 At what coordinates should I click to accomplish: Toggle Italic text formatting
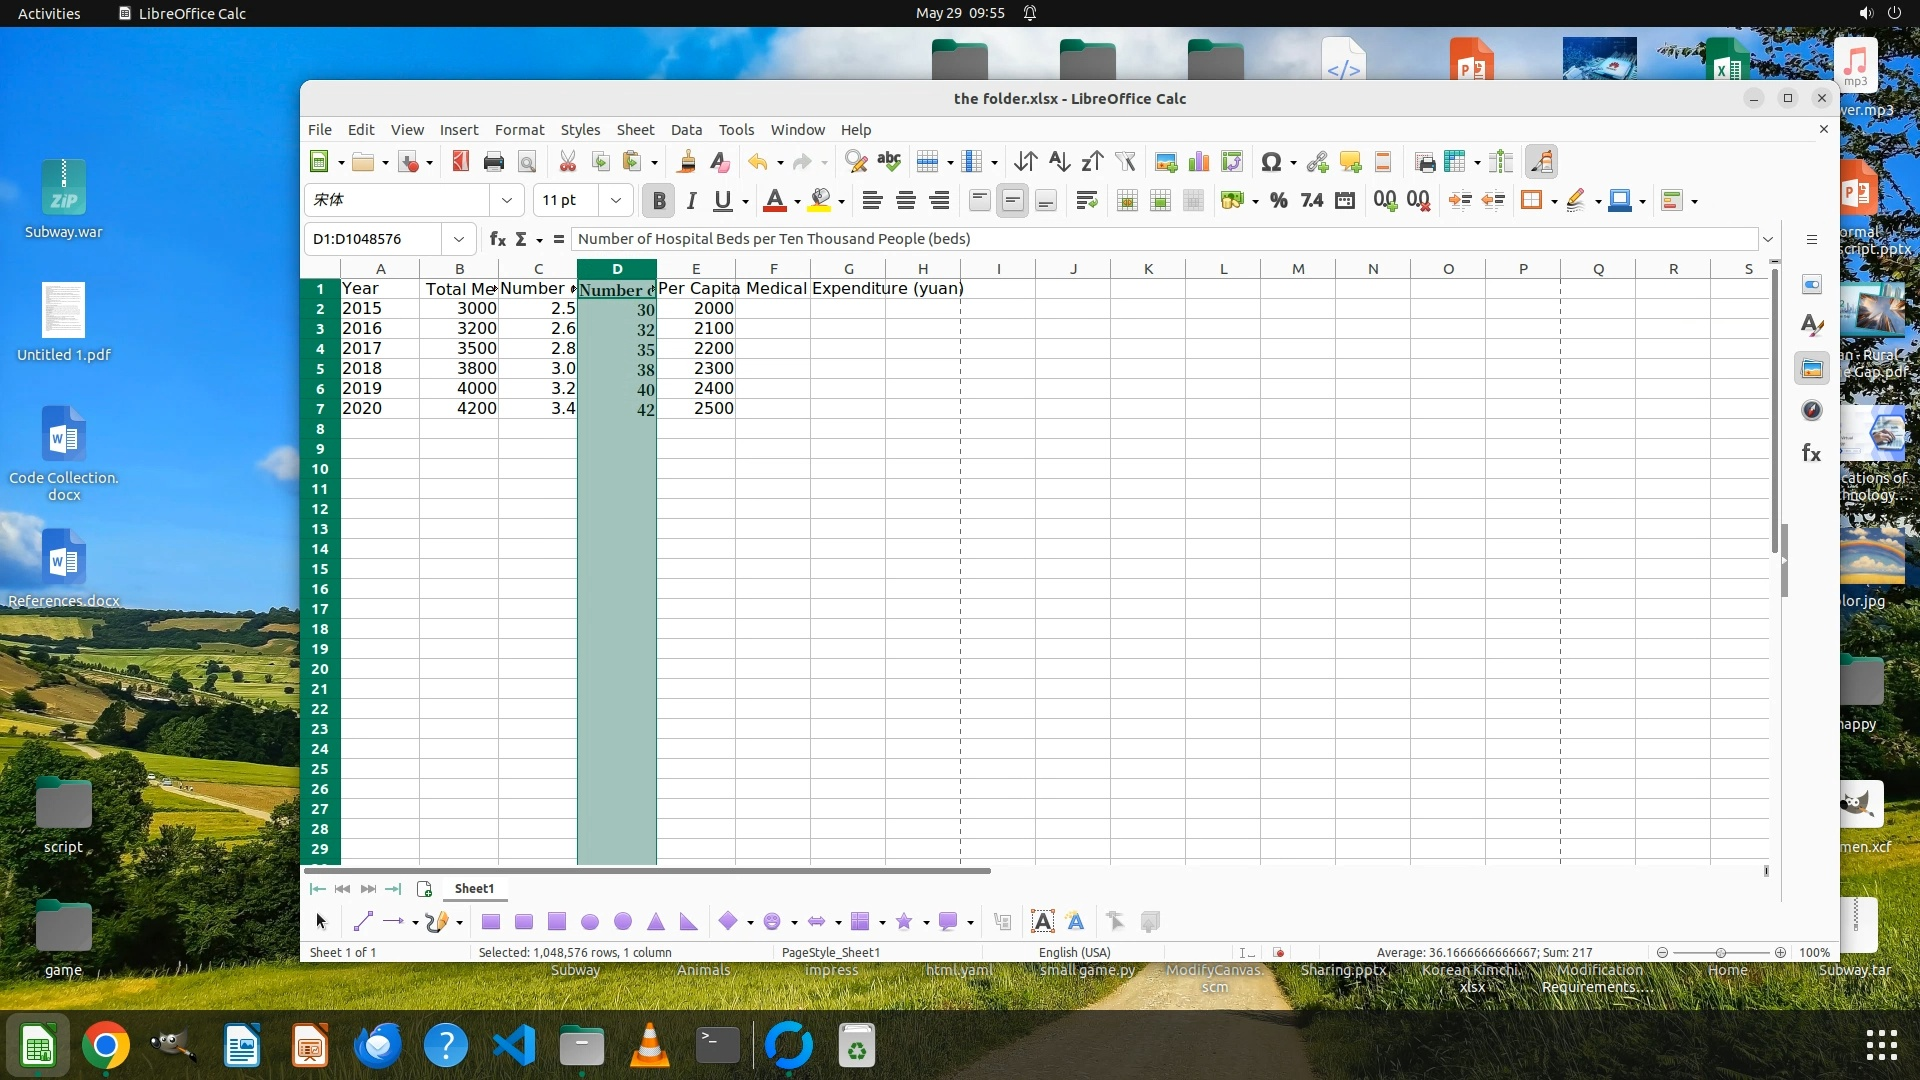click(x=691, y=201)
